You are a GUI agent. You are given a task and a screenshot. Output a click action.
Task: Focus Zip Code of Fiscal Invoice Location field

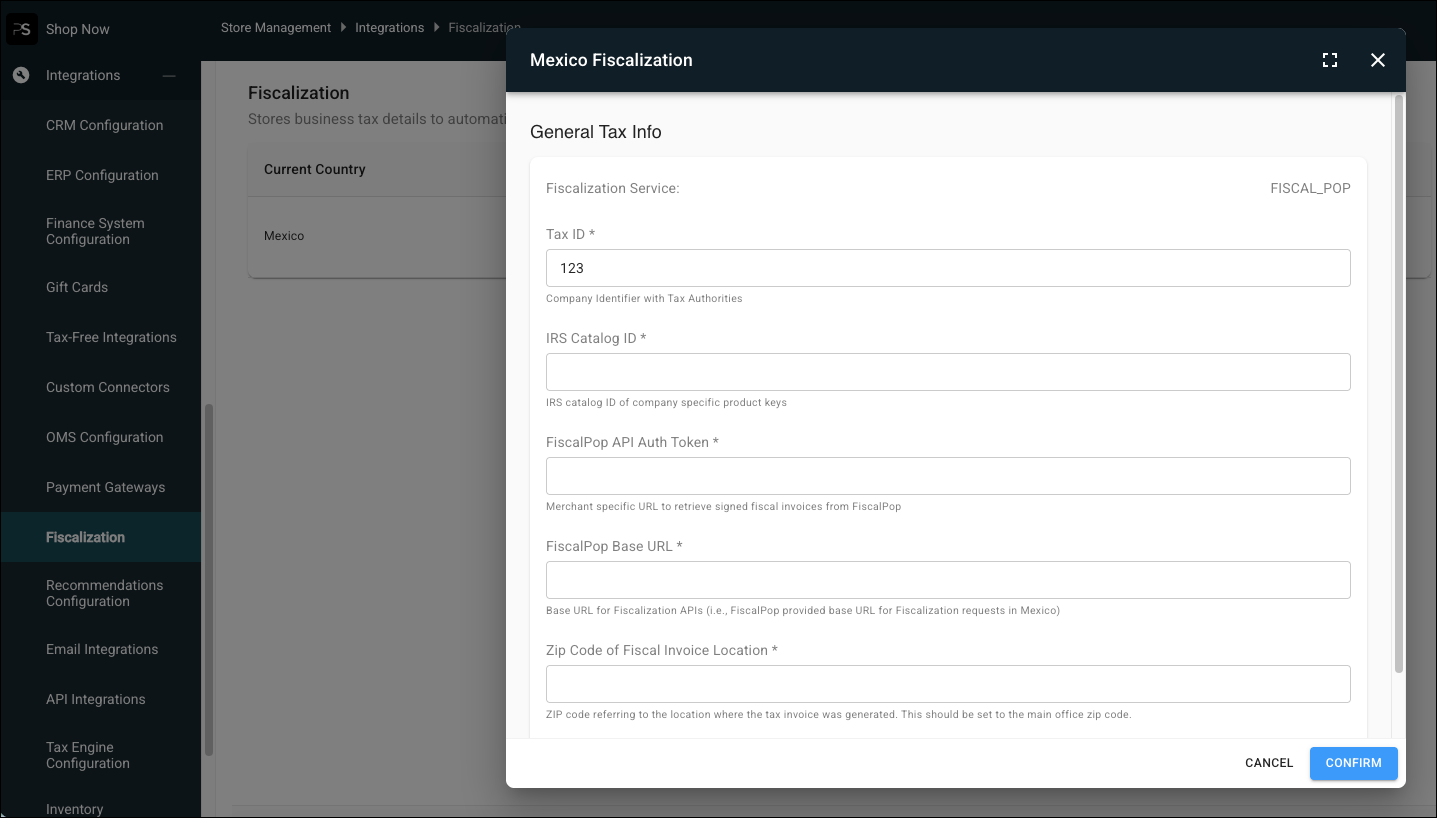[948, 684]
